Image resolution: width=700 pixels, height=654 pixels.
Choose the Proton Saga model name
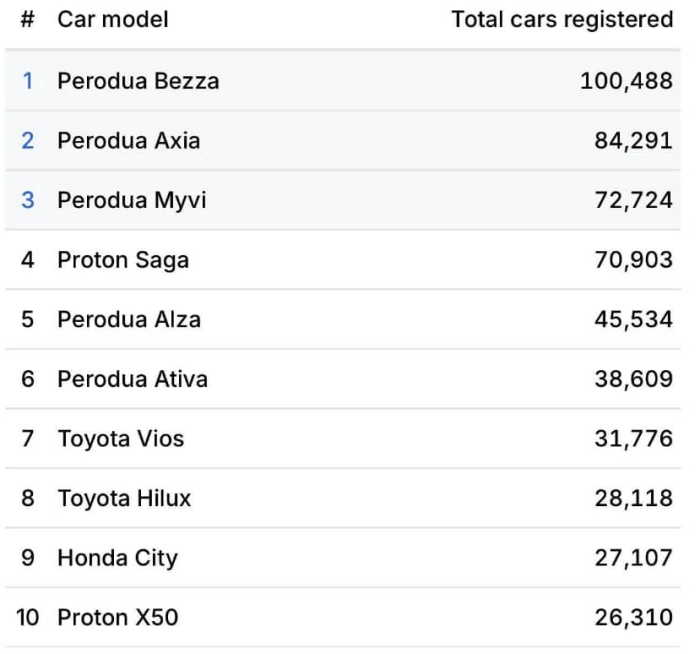123,260
